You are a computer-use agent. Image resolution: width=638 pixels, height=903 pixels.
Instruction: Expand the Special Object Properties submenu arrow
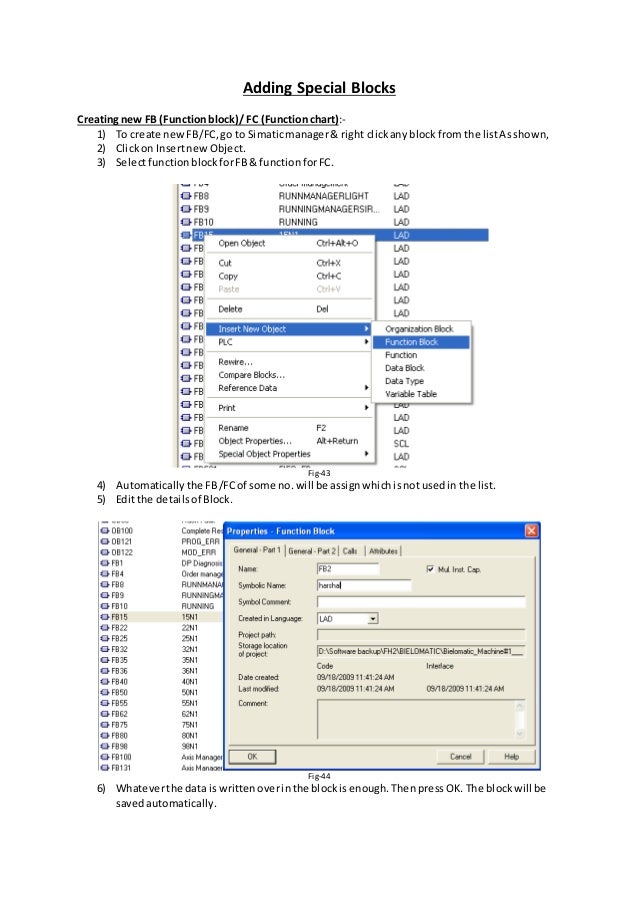pos(366,454)
